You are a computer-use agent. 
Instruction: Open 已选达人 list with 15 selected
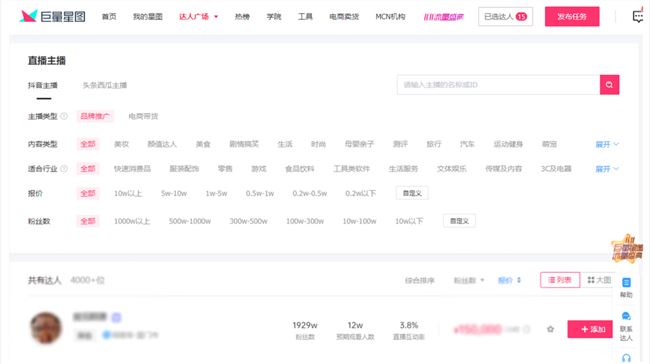point(505,17)
